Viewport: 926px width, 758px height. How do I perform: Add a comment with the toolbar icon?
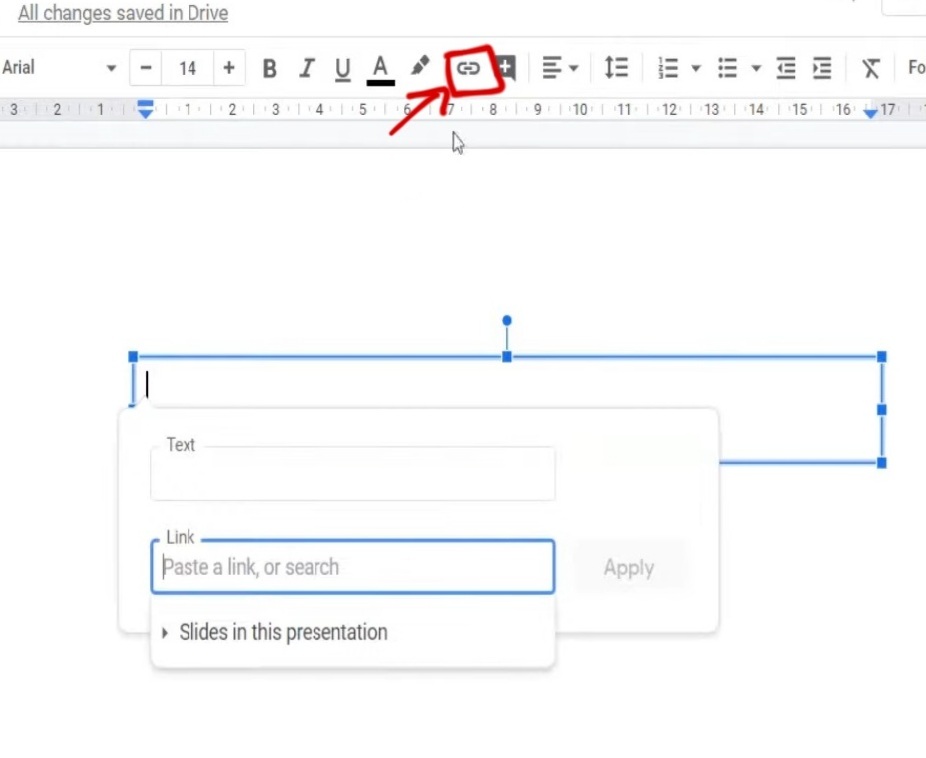(x=506, y=68)
